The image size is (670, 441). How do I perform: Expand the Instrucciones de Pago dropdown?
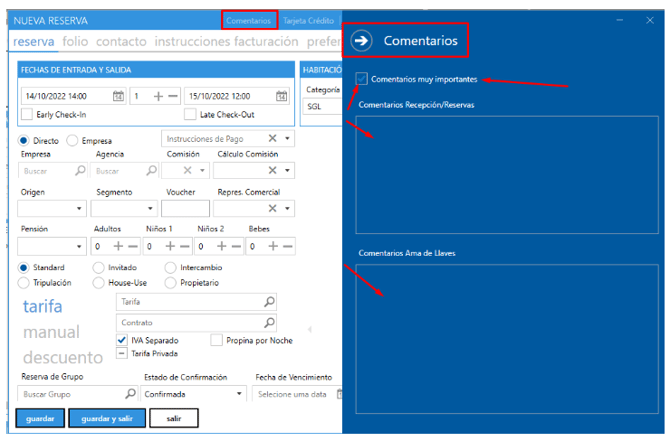288,139
